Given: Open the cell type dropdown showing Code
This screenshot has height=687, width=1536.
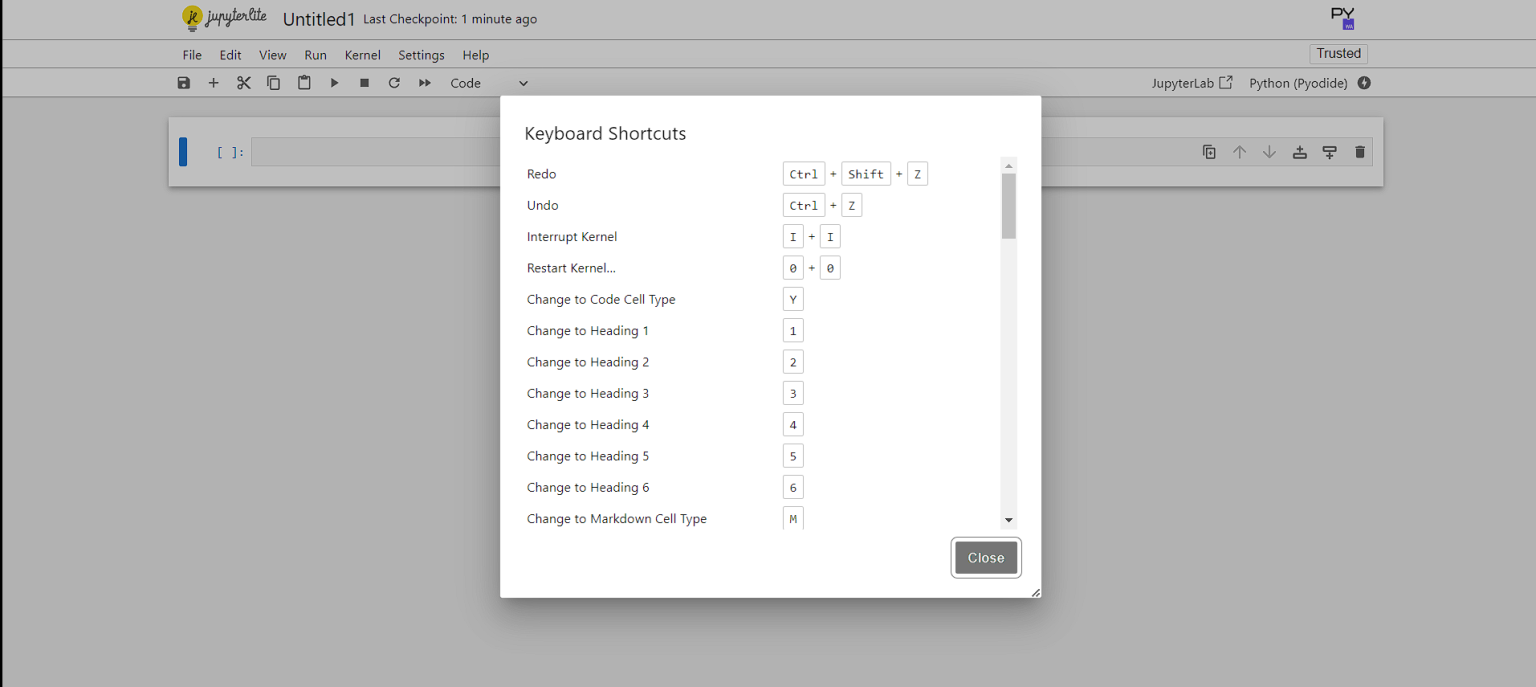Looking at the screenshot, I should point(490,83).
